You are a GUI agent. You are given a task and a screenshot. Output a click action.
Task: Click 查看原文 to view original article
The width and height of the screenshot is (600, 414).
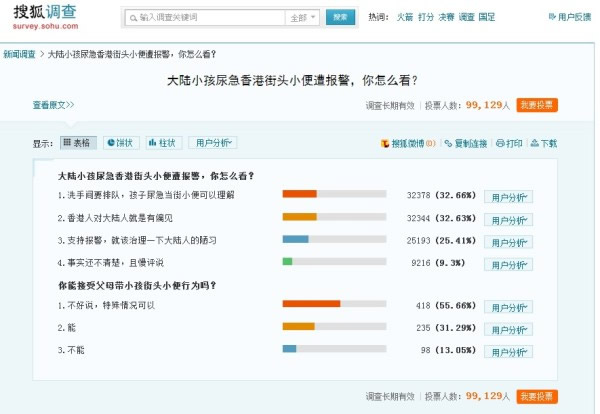(53, 104)
